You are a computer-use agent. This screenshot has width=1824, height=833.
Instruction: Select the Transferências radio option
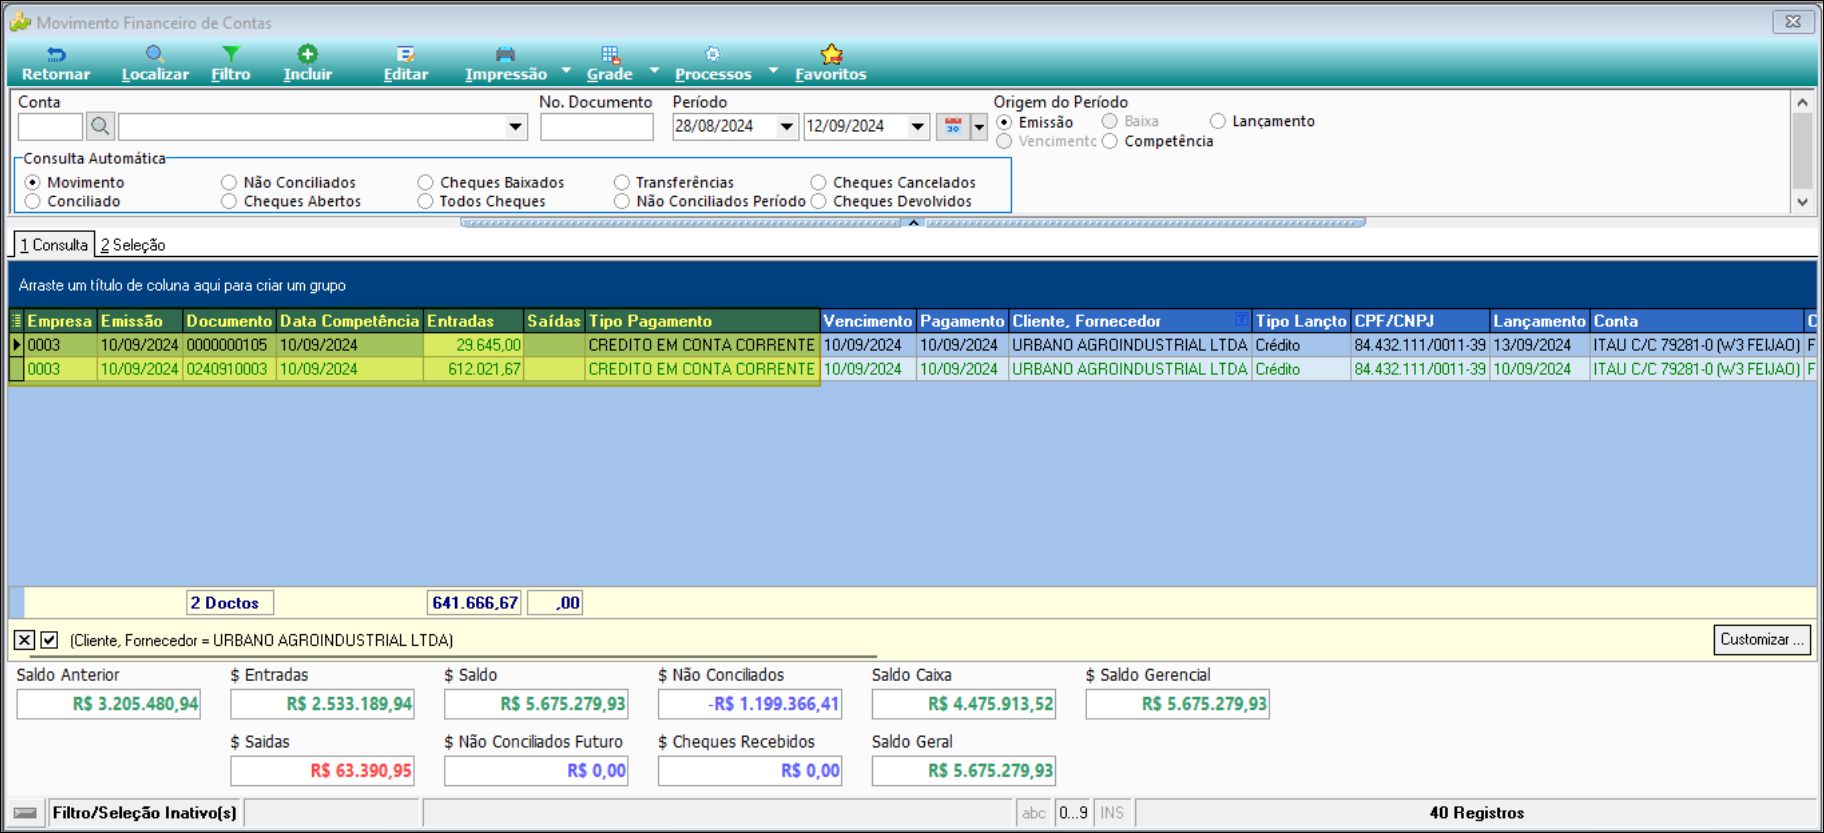pos(622,182)
